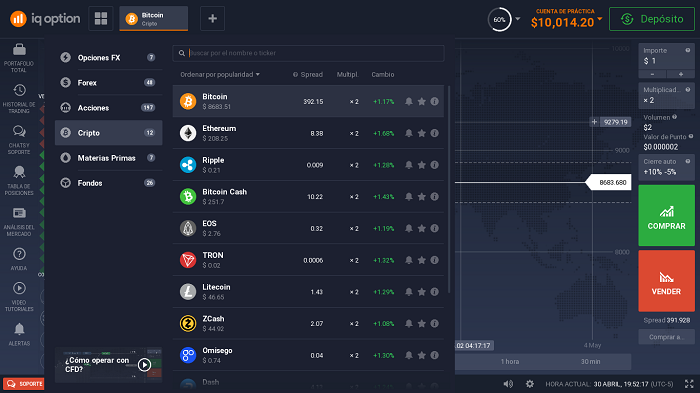This screenshot has height=393, width=700.
Task: Toggle favorite star for Bitcoin
Action: click(421, 101)
